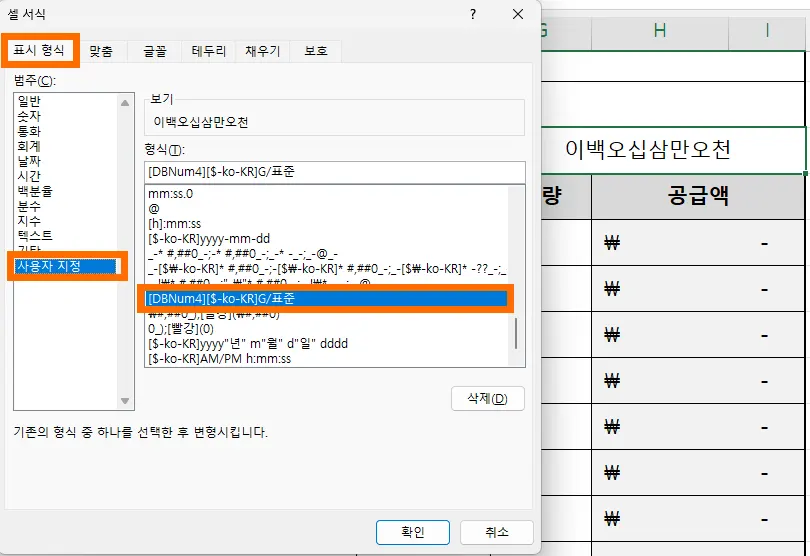Click the format list scrollbar thumb
Screen dimensions: 810x556
516,333
